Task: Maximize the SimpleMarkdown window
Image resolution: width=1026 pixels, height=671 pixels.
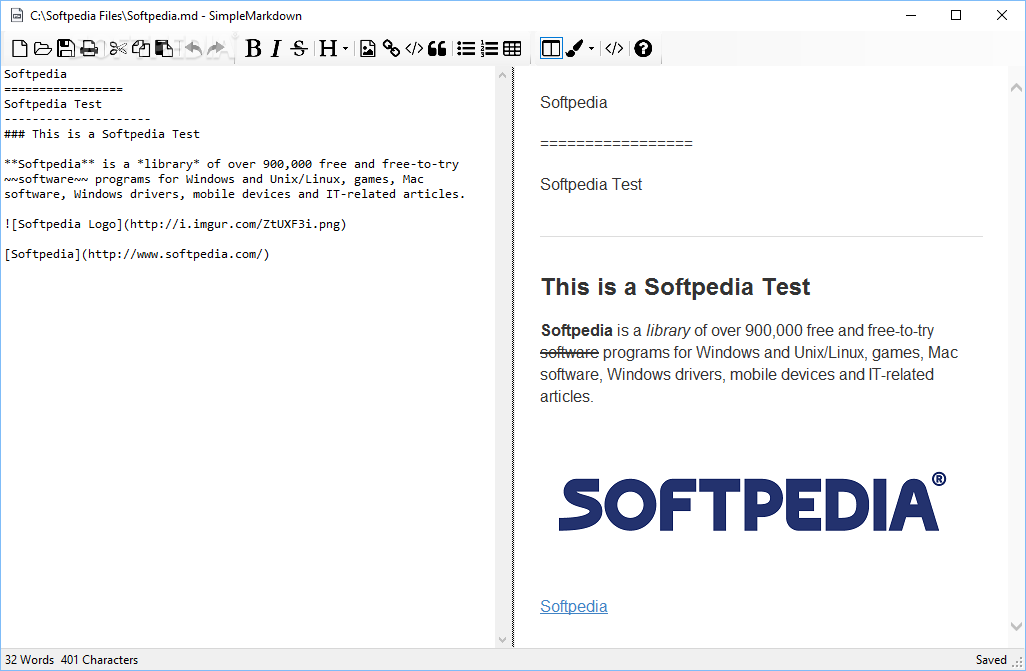Action: pyautogui.click(x=956, y=15)
